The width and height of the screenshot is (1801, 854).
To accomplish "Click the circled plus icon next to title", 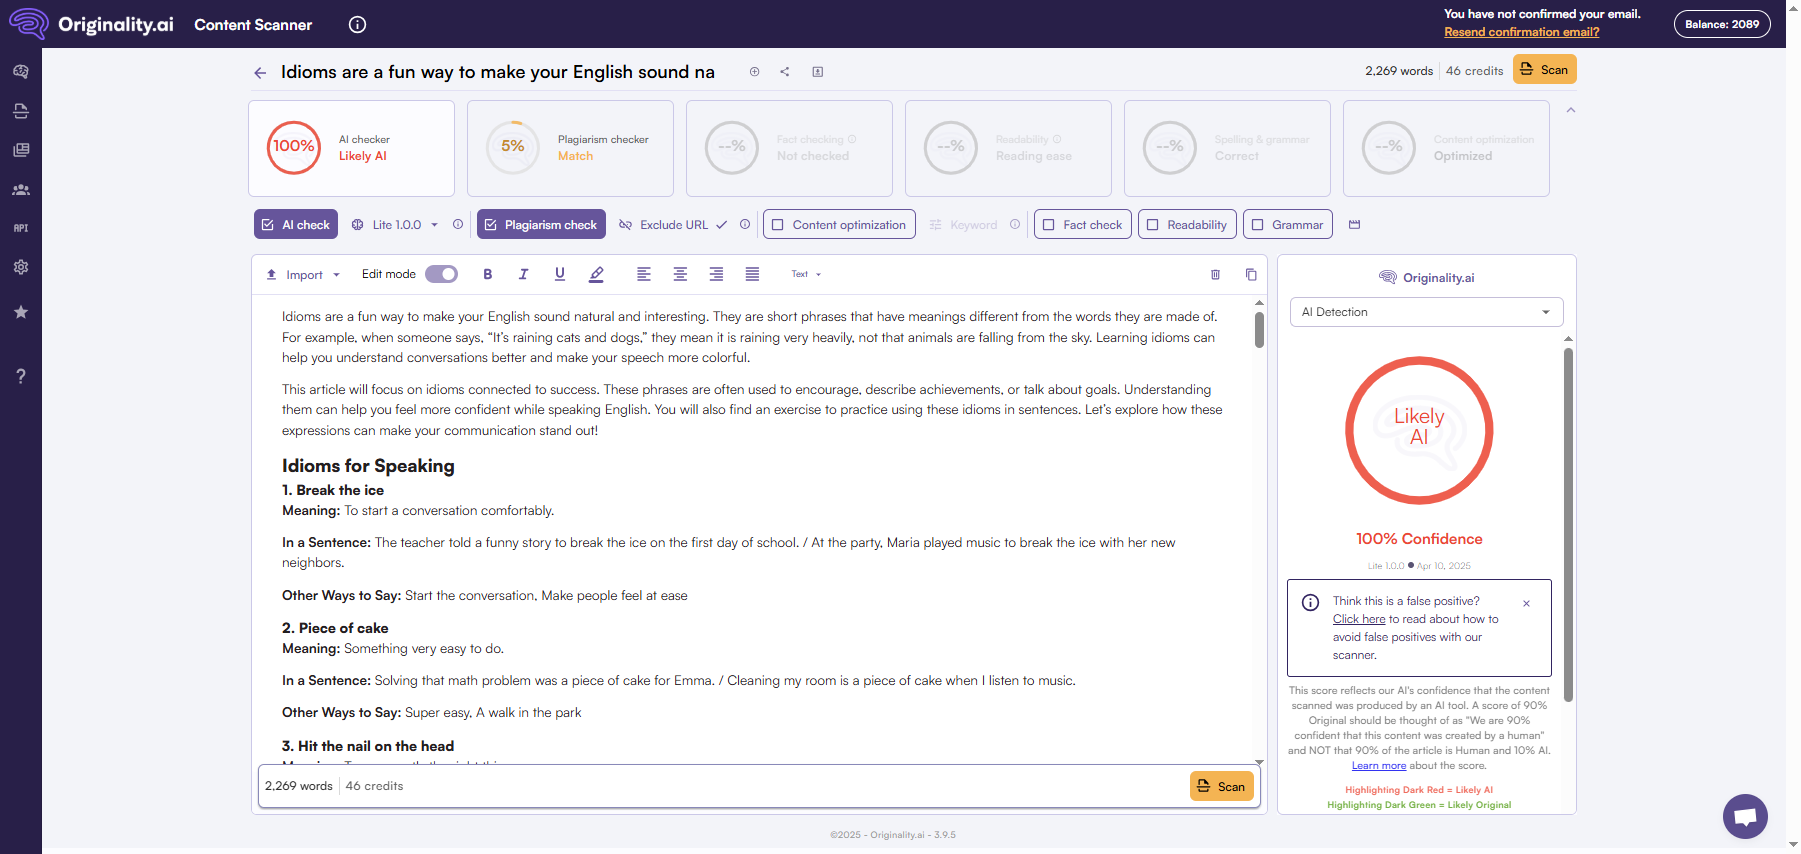I will pyautogui.click(x=755, y=72).
